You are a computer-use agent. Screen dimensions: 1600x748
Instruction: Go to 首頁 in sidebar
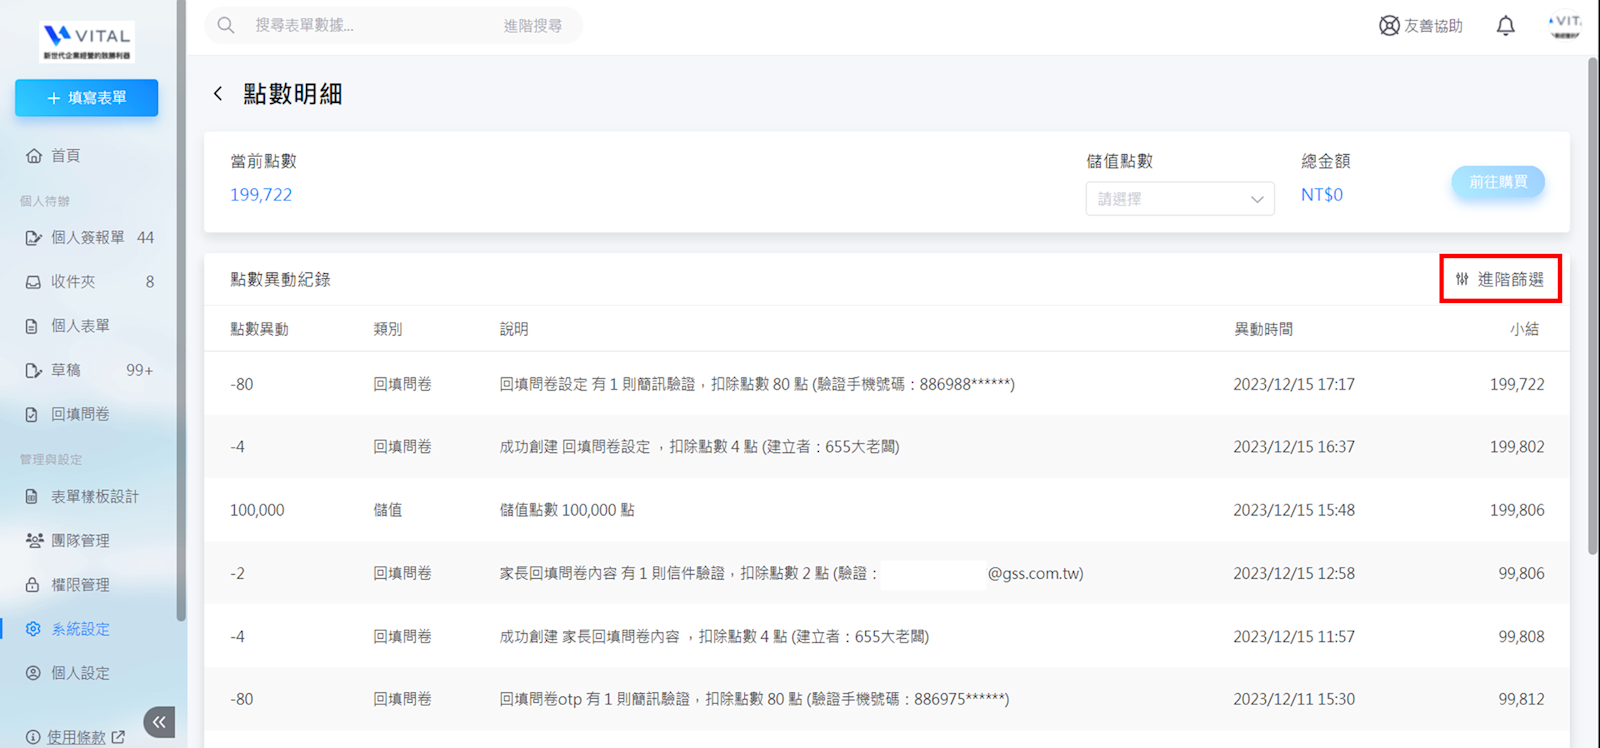pyautogui.click(x=66, y=156)
